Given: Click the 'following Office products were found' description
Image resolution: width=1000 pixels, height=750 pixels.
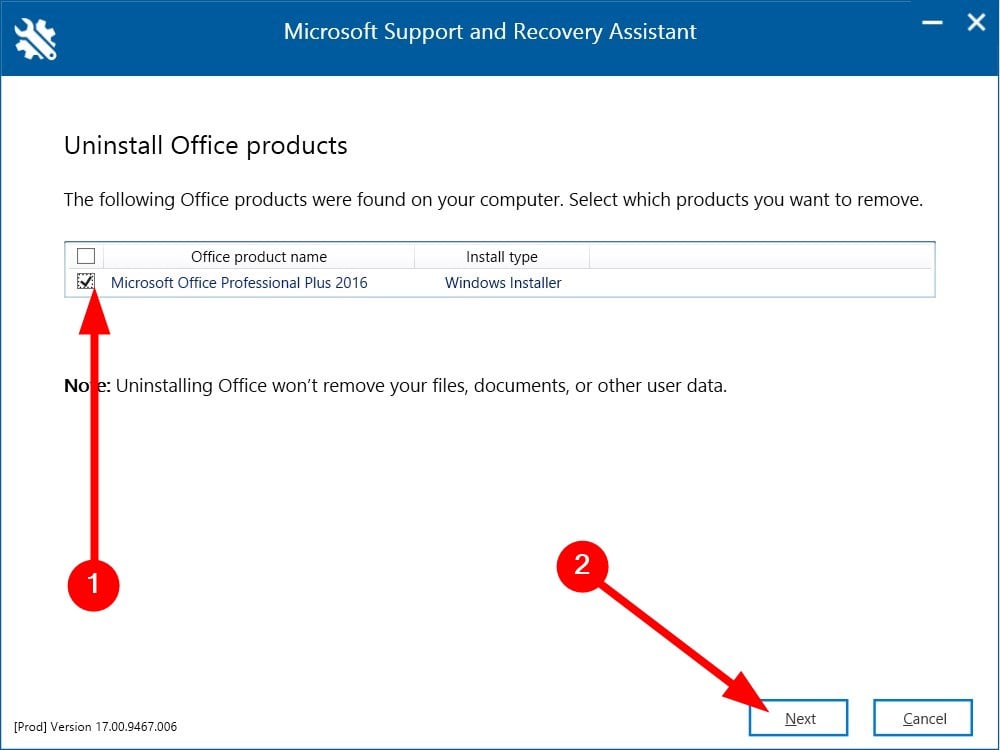Looking at the screenshot, I should (493, 199).
